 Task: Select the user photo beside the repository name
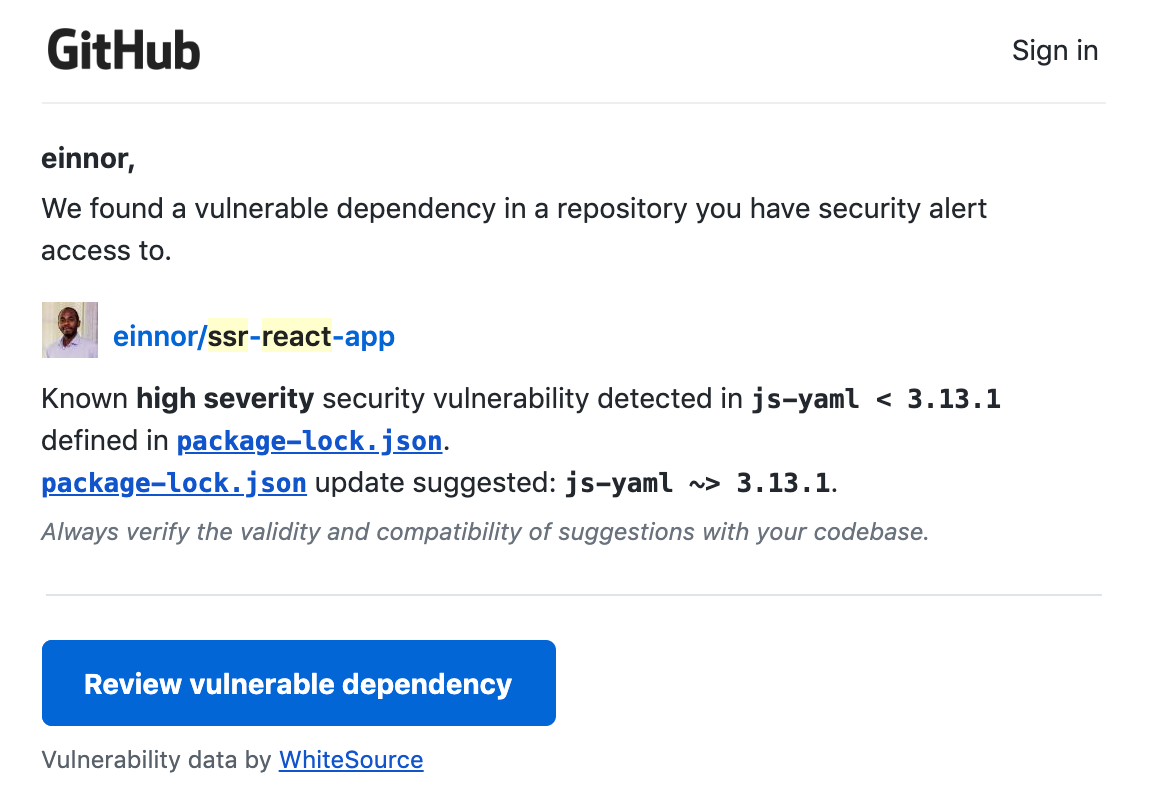(69, 329)
